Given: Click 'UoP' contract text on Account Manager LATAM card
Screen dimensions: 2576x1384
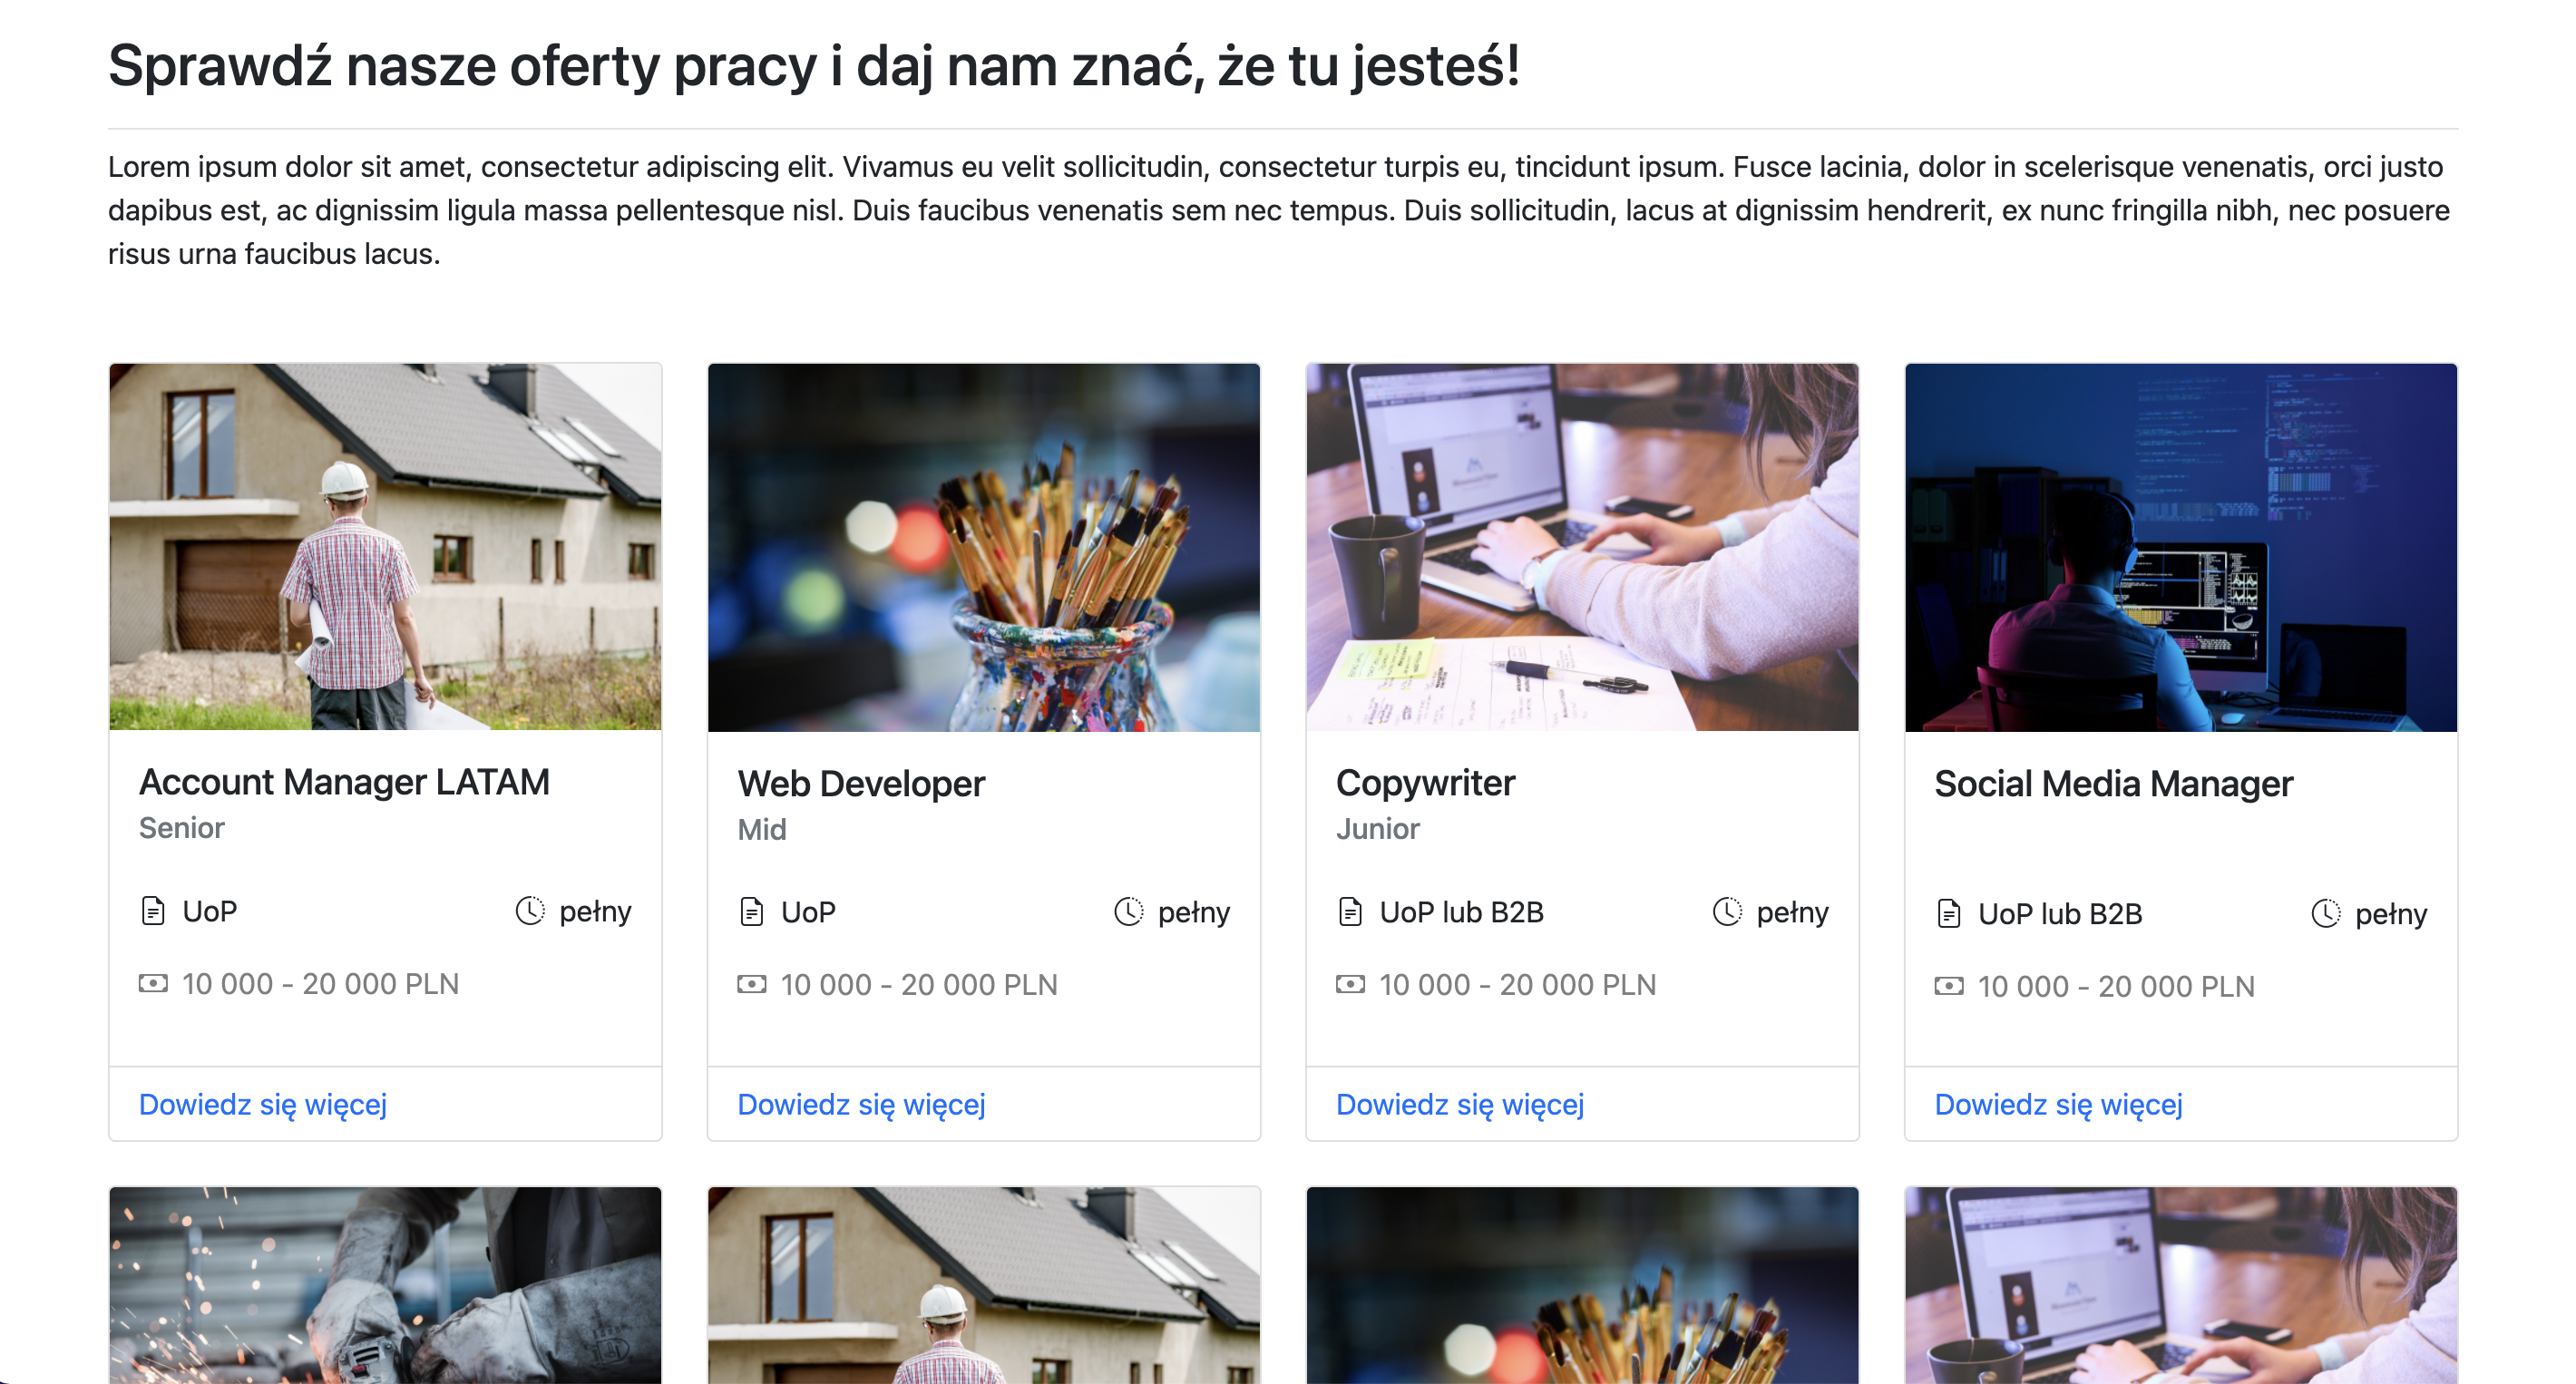Looking at the screenshot, I should 210,911.
